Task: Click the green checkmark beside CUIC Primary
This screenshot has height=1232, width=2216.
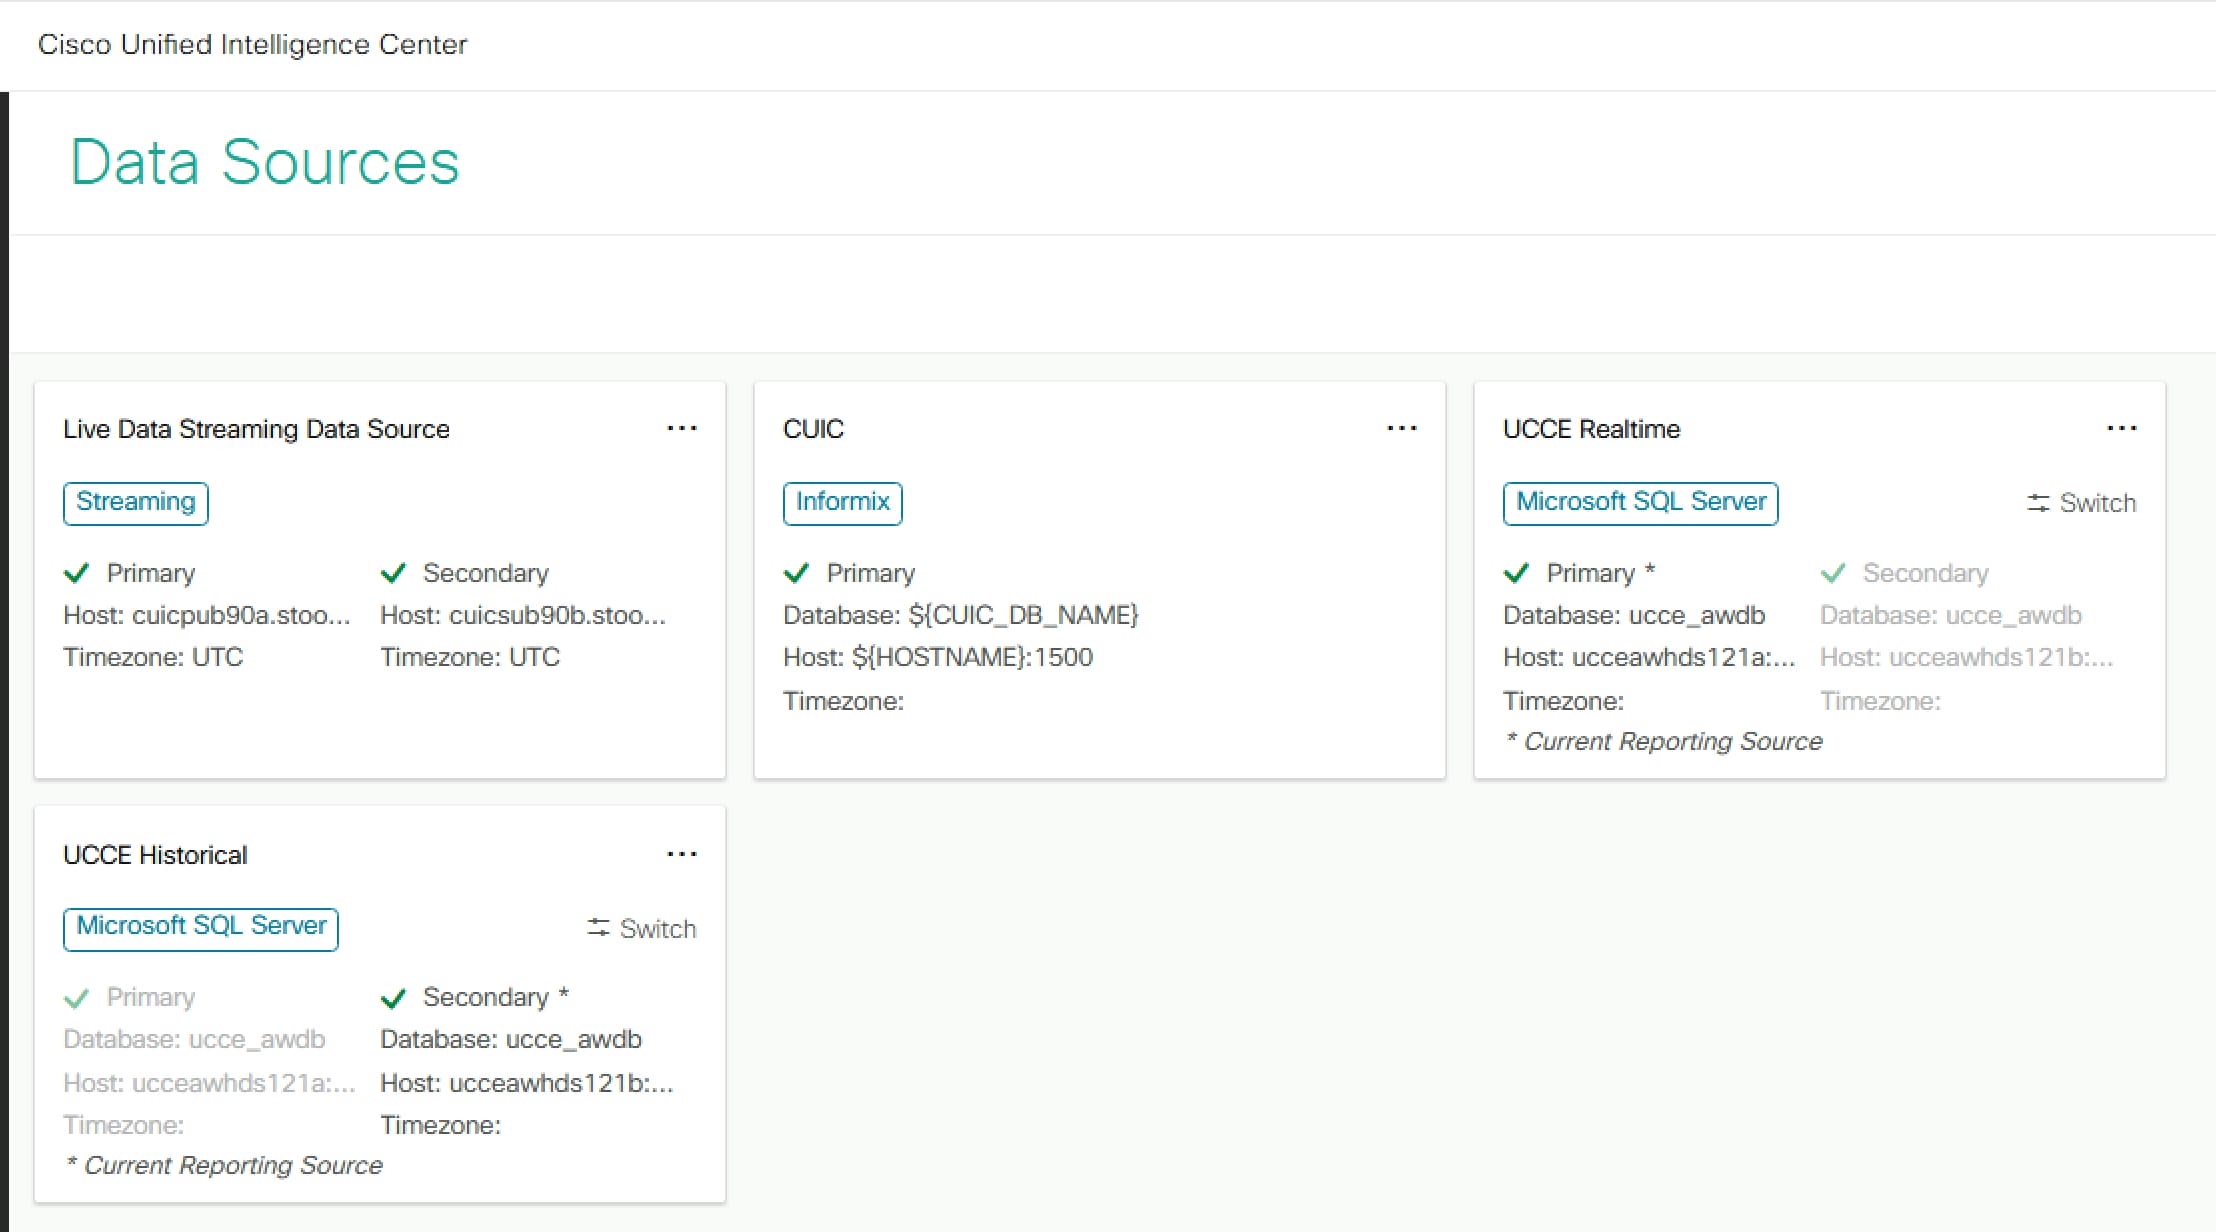Action: pos(796,572)
